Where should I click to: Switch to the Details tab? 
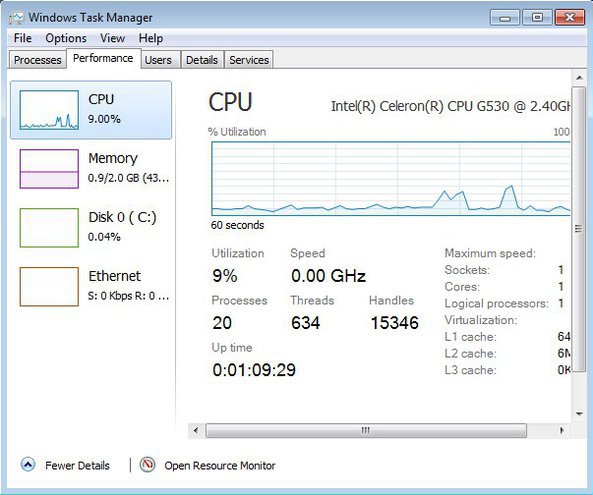[202, 60]
